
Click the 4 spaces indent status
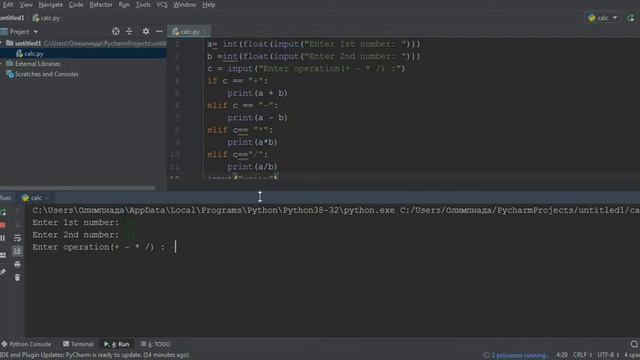coord(631,355)
